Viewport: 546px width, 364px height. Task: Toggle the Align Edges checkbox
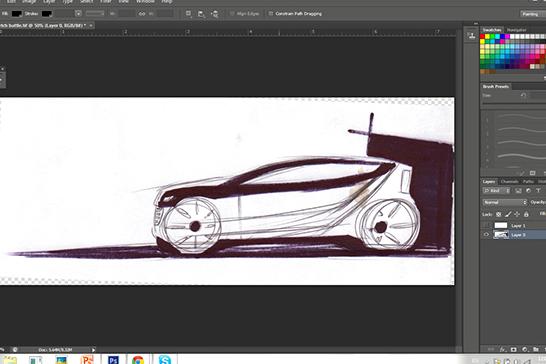pos(232,14)
